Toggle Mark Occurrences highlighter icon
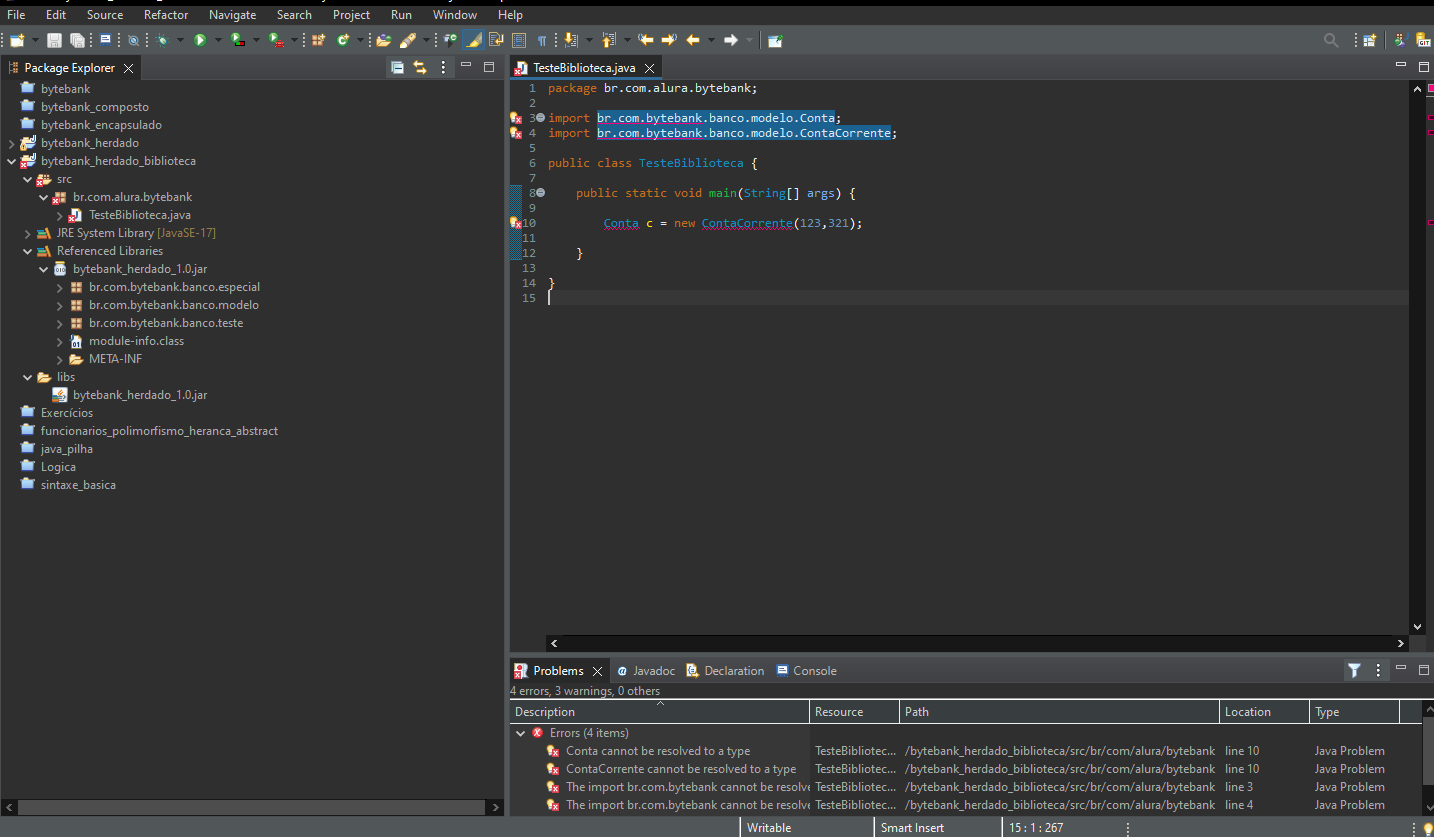 pyautogui.click(x=473, y=40)
